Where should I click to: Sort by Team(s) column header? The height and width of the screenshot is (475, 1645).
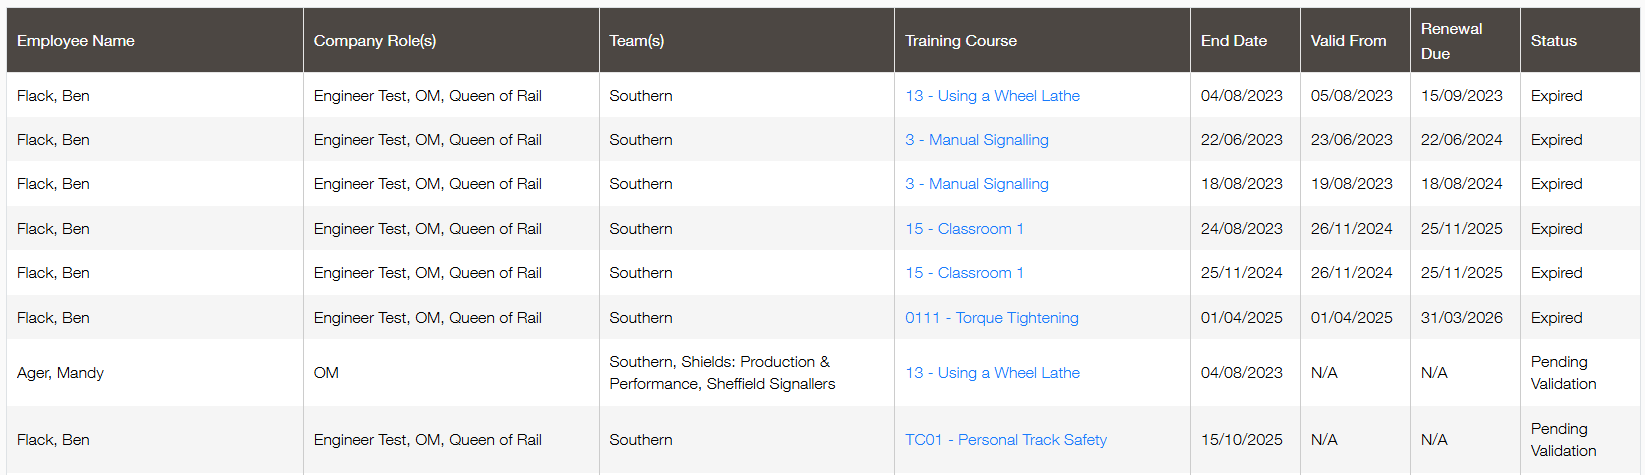pos(637,41)
